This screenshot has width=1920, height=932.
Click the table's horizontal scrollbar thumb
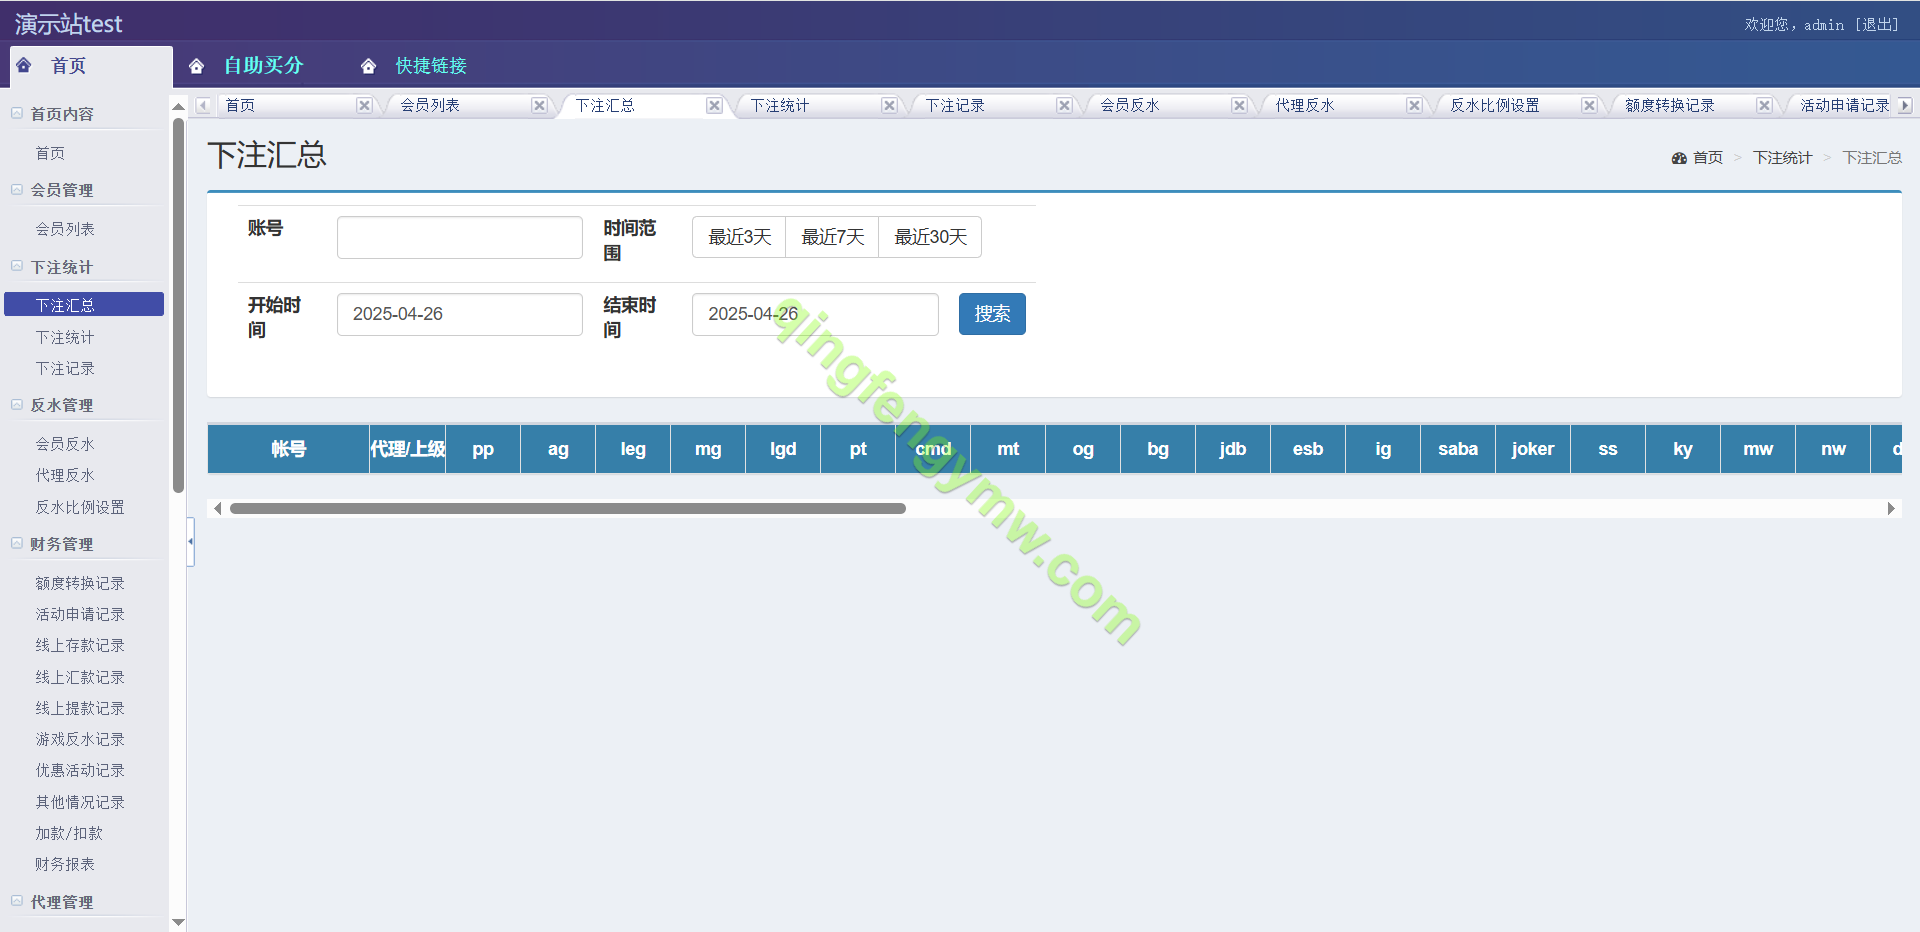[x=567, y=508]
